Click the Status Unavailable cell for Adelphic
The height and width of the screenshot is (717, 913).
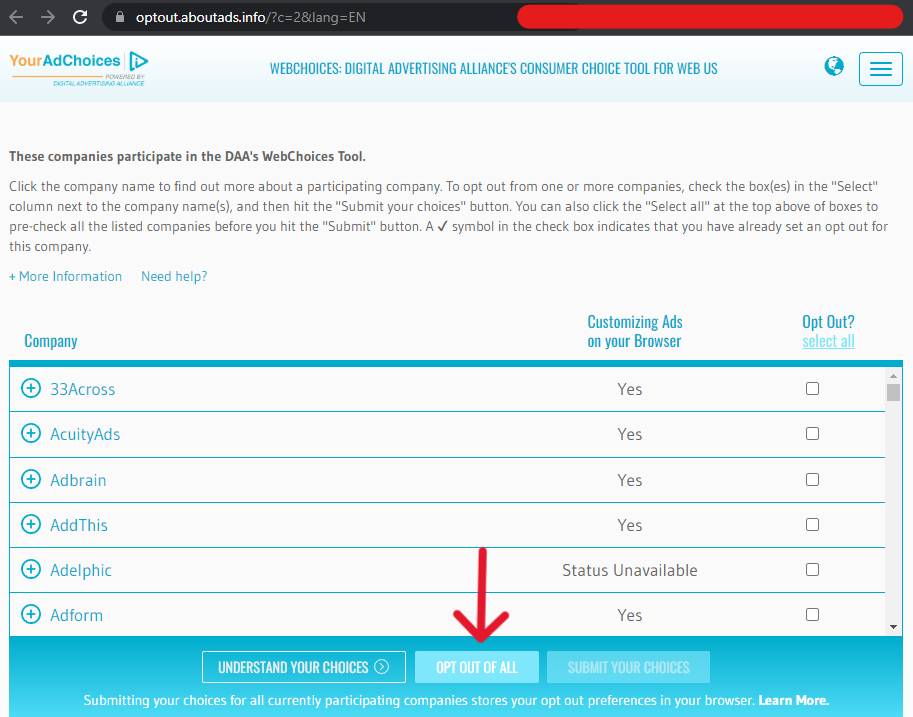tap(629, 570)
